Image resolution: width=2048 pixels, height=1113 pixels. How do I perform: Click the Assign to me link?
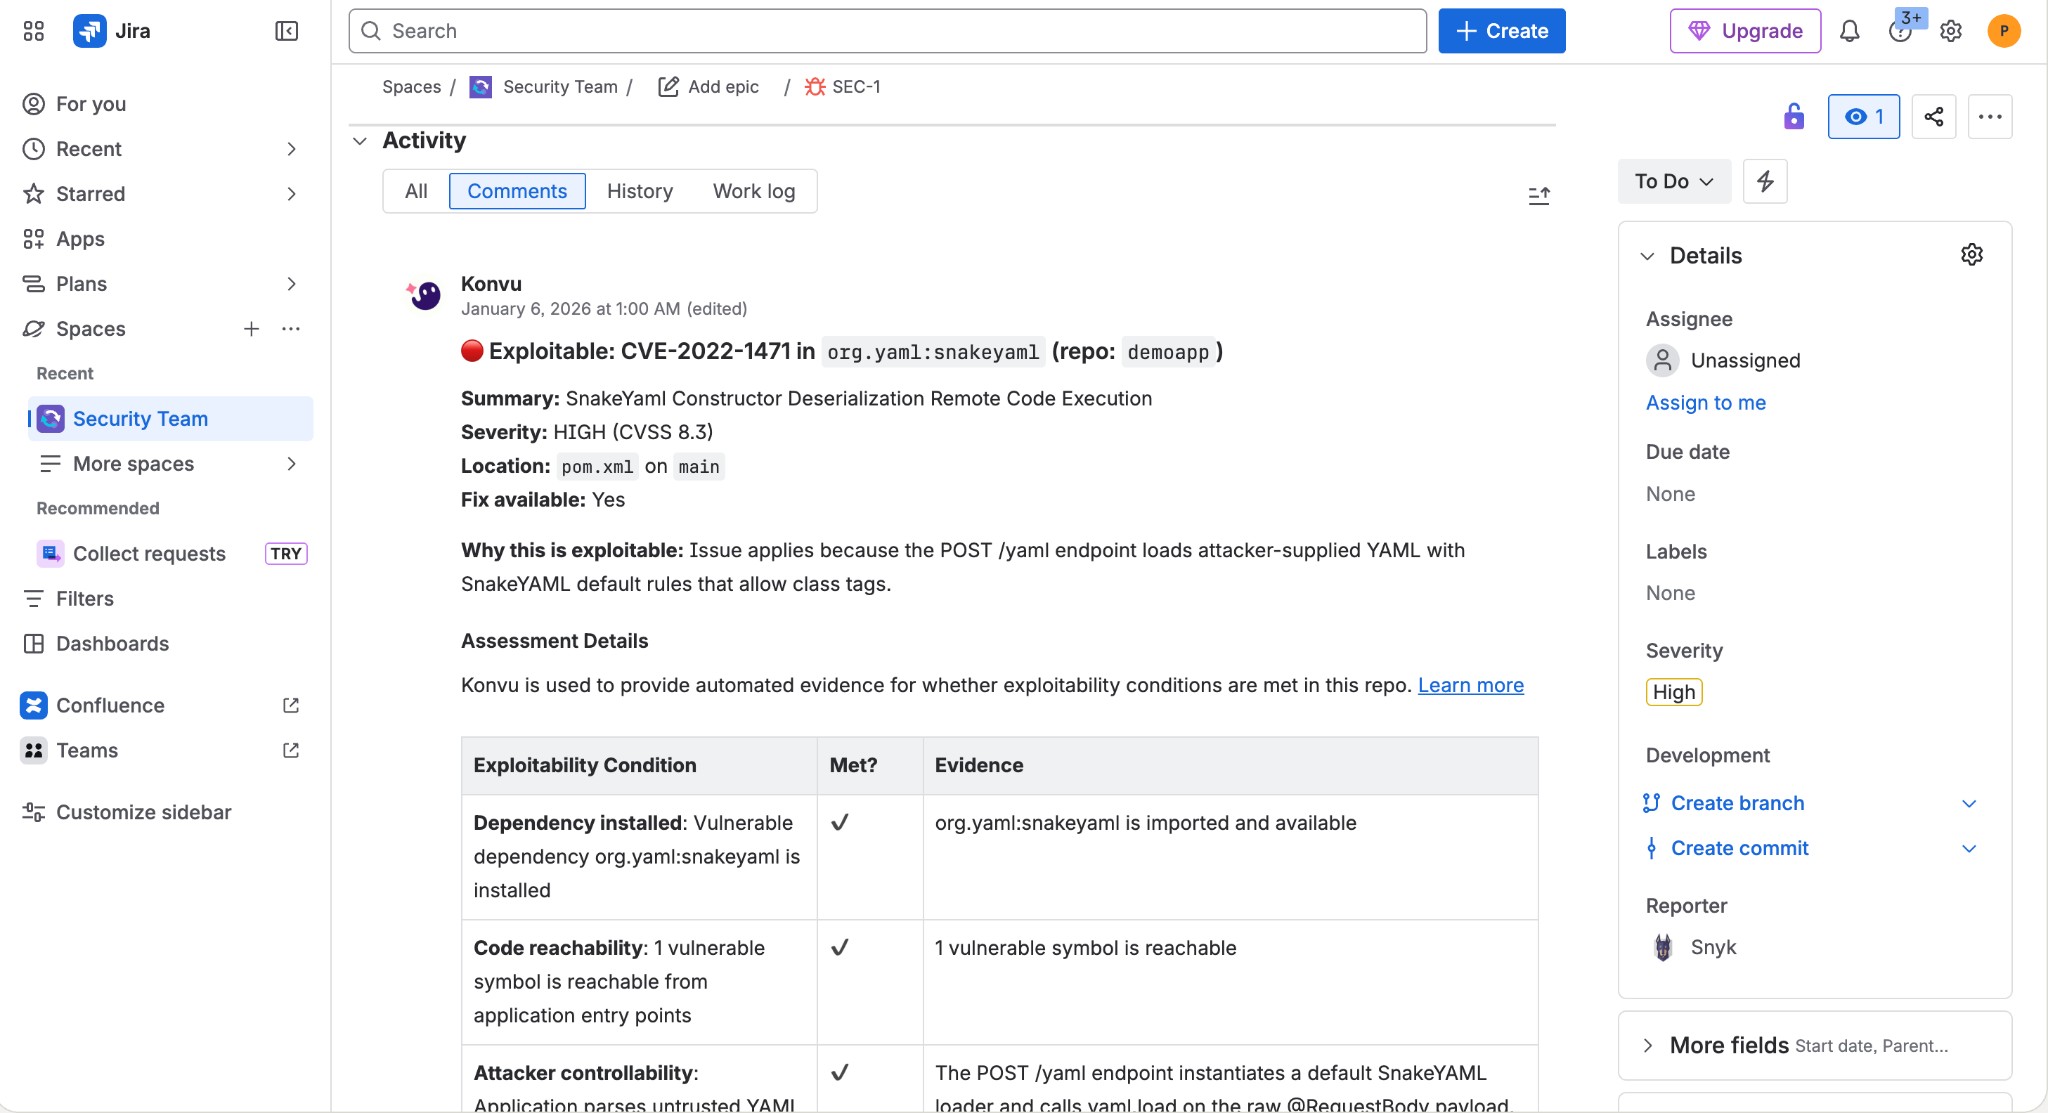point(1705,403)
